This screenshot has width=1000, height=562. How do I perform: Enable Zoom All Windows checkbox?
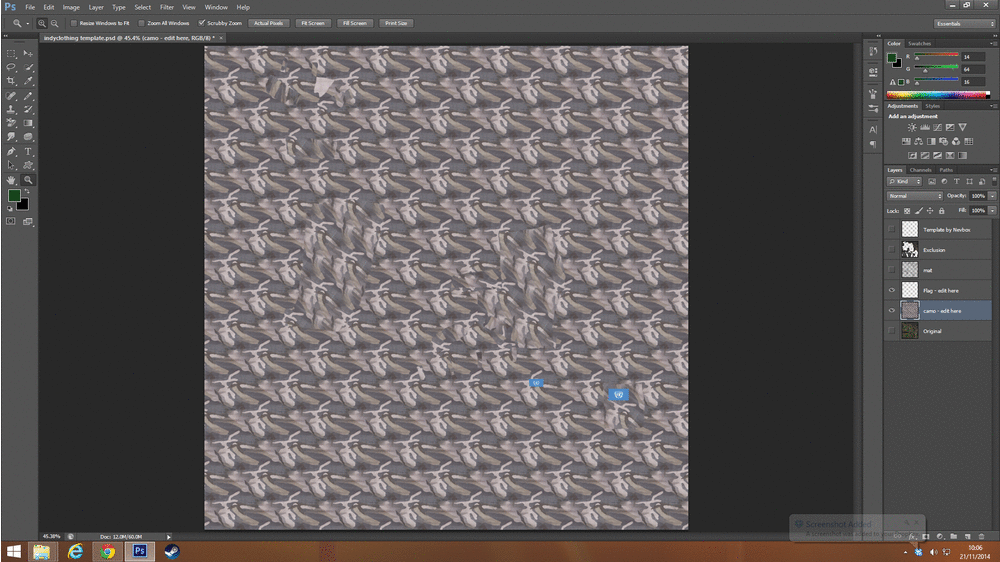tap(141, 23)
